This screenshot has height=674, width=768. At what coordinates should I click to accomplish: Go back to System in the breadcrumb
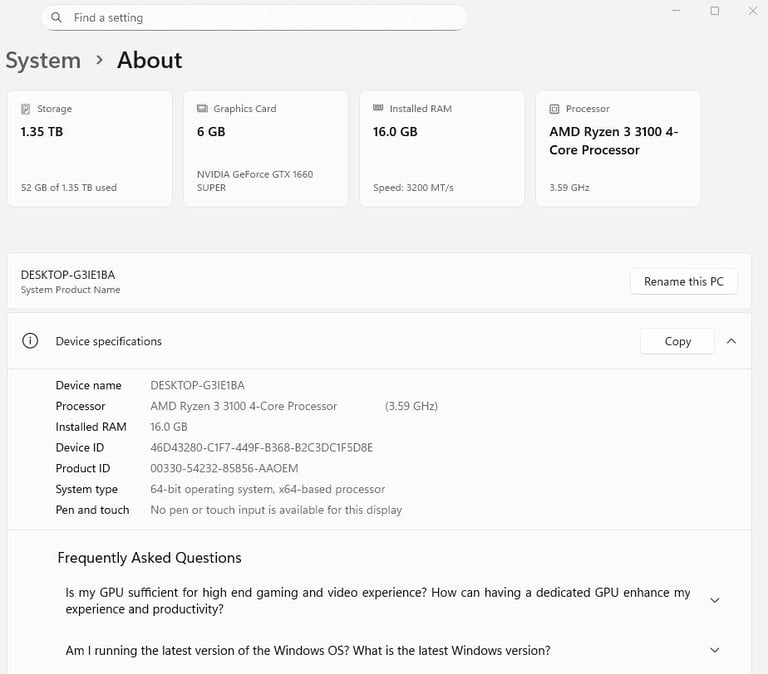43,60
